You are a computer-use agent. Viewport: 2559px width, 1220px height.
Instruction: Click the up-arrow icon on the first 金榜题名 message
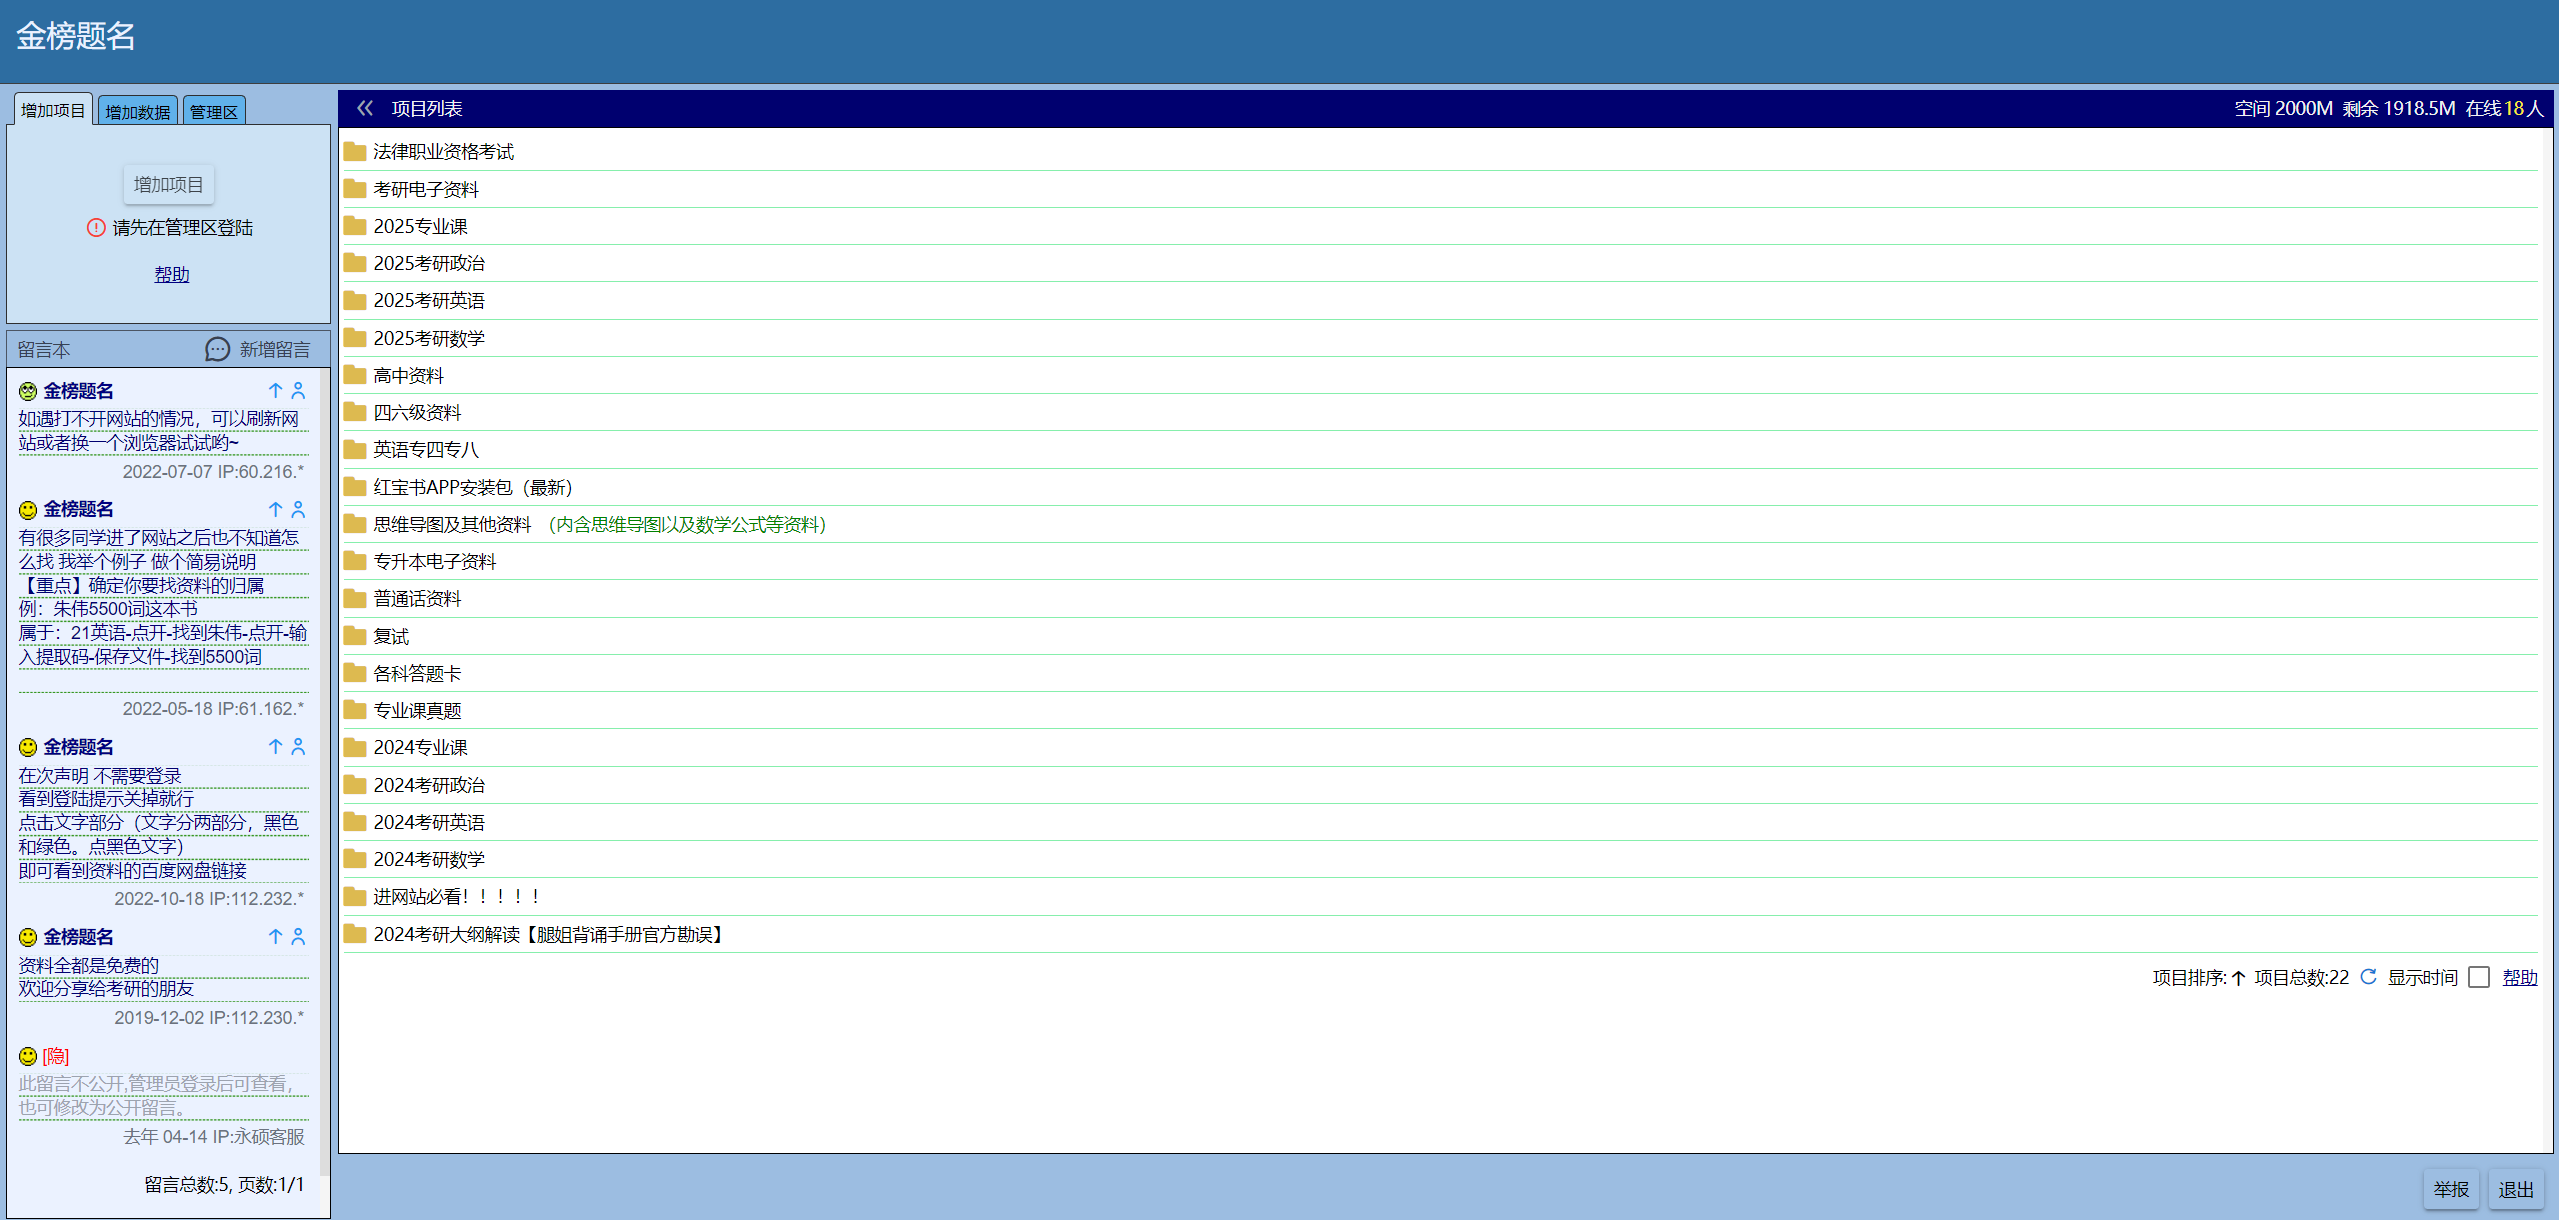coord(275,391)
